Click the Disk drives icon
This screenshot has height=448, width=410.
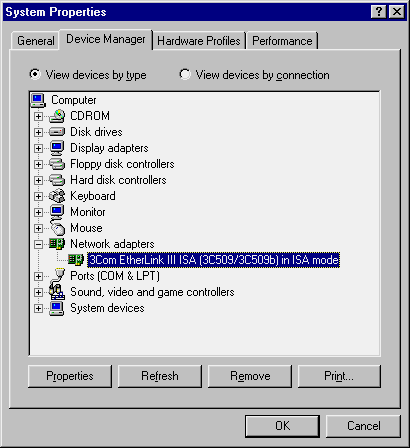[57, 132]
